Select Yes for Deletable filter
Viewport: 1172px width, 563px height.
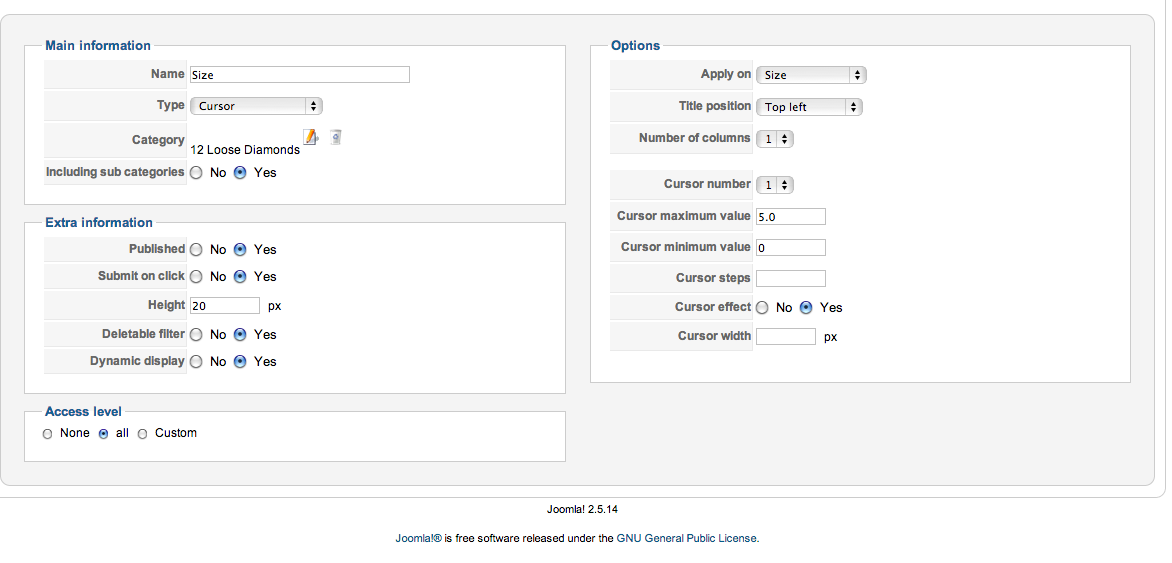pos(240,335)
